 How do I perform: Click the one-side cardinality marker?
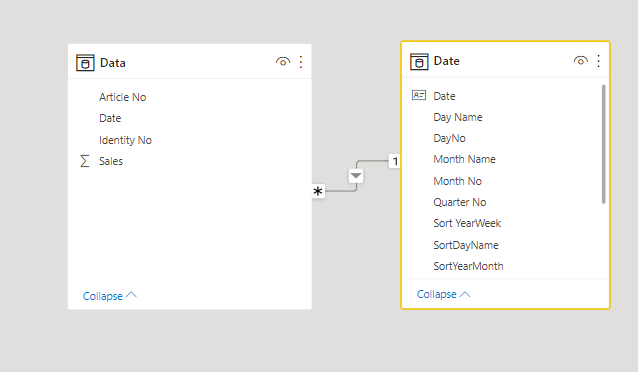(x=395, y=161)
